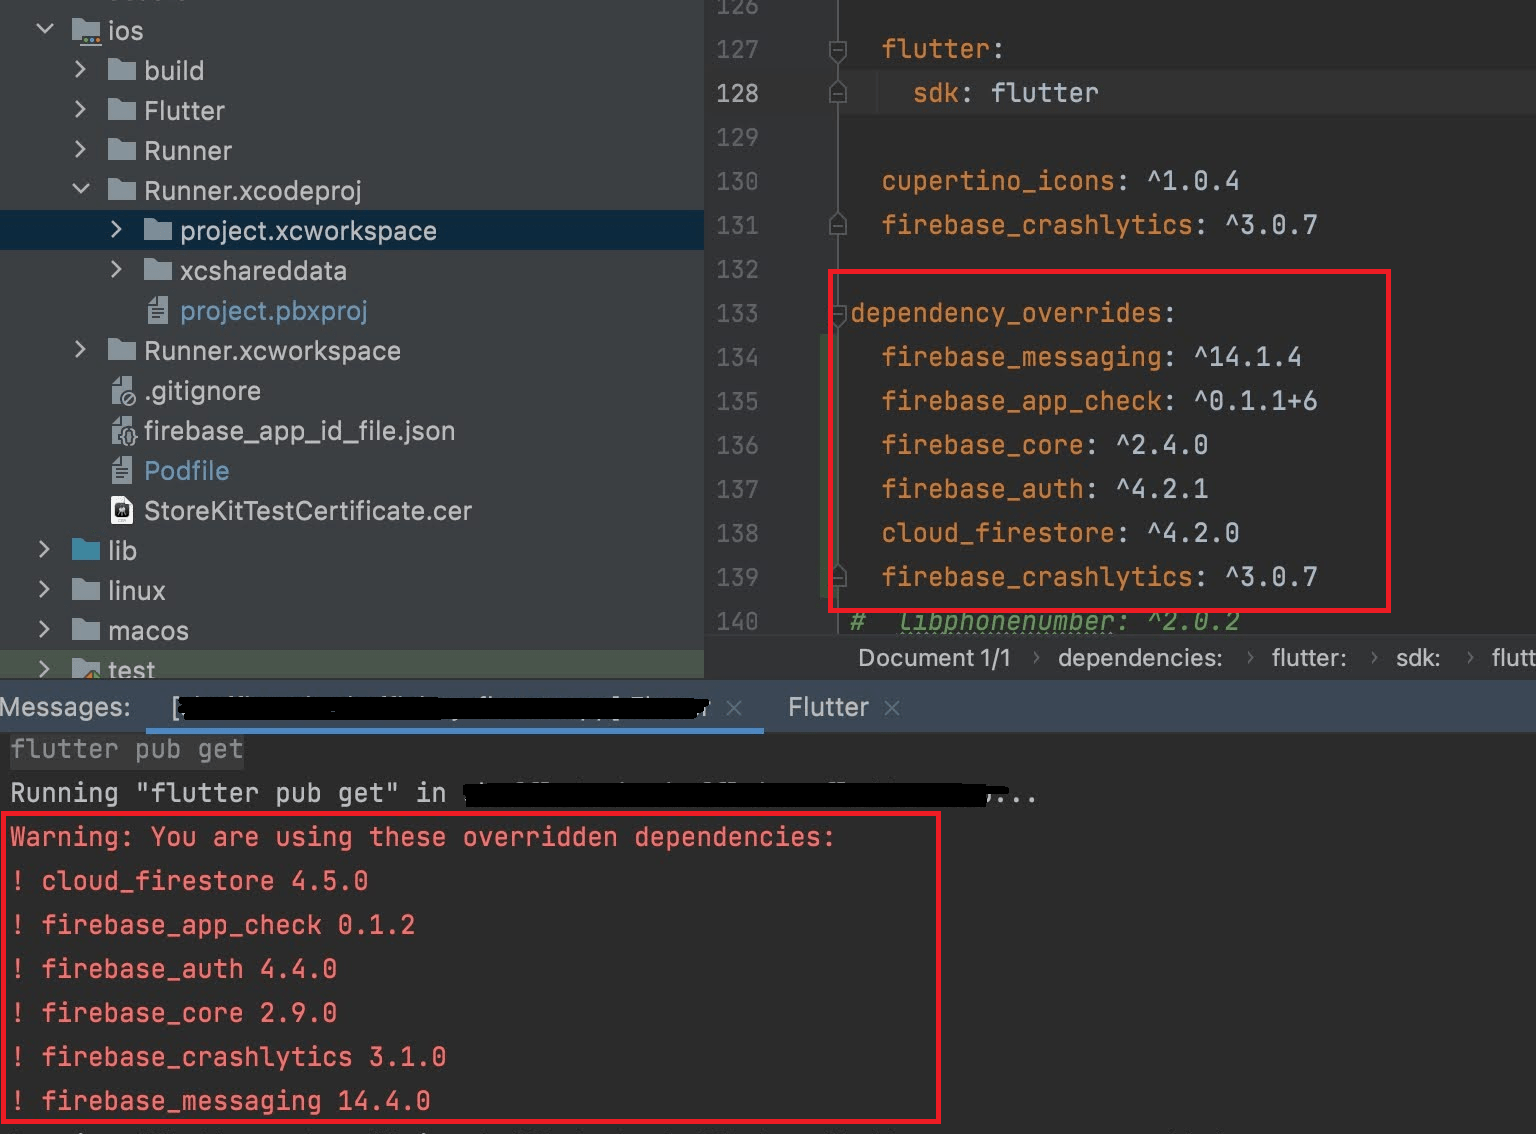Click the Runner.xcworkspace folder icon
The width and height of the screenshot is (1536, 1134).
click(x=122, y=349)
